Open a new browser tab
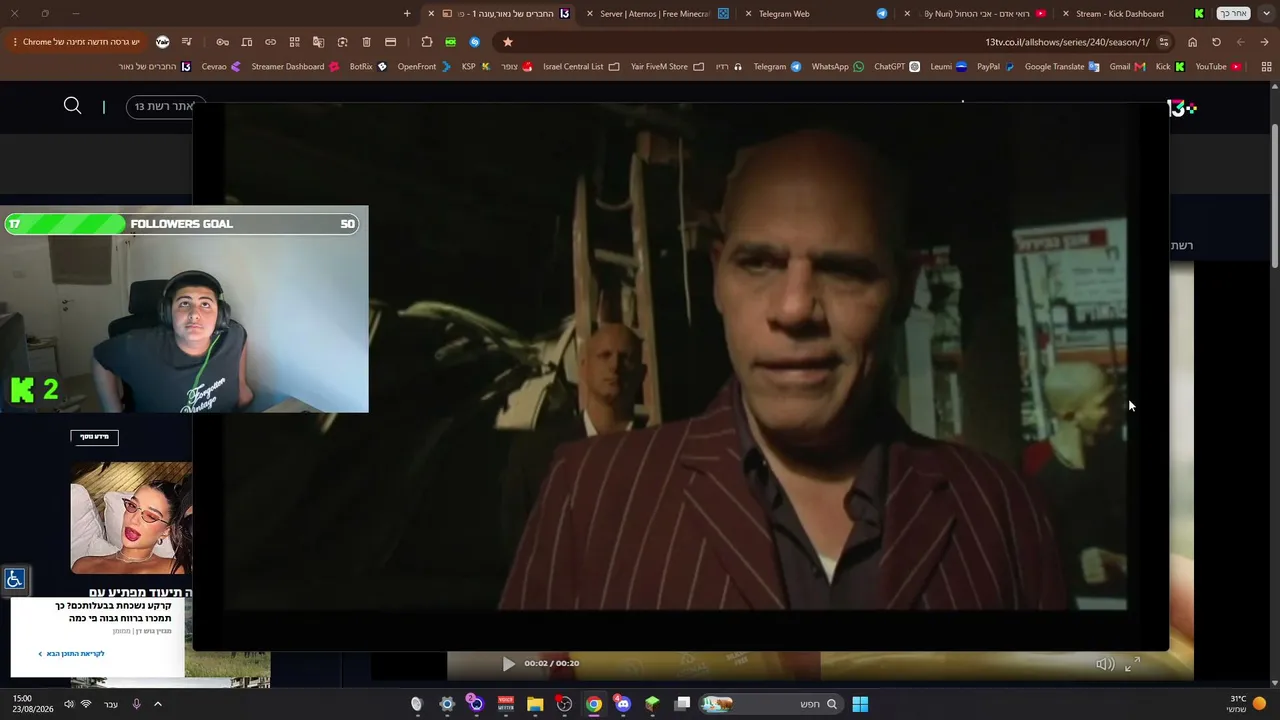Viewport: 1280px width, 720px height. click(x=407, y=14)
